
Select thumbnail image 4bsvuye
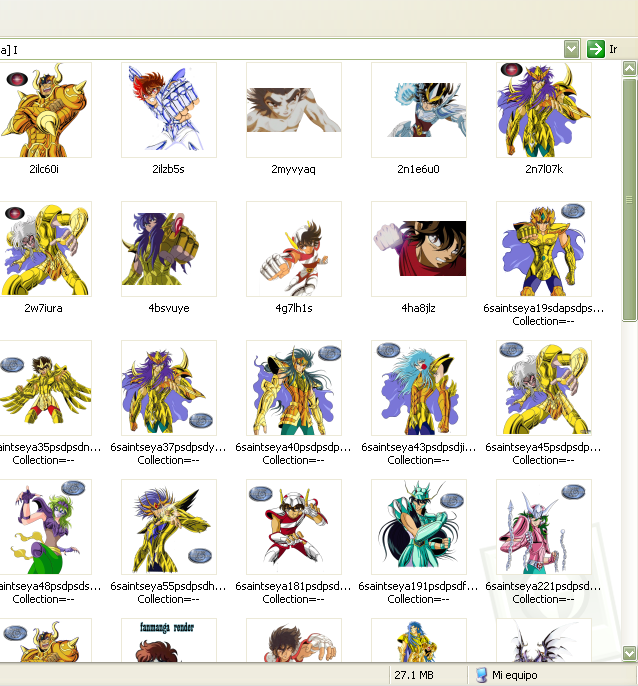coord(169,249)
